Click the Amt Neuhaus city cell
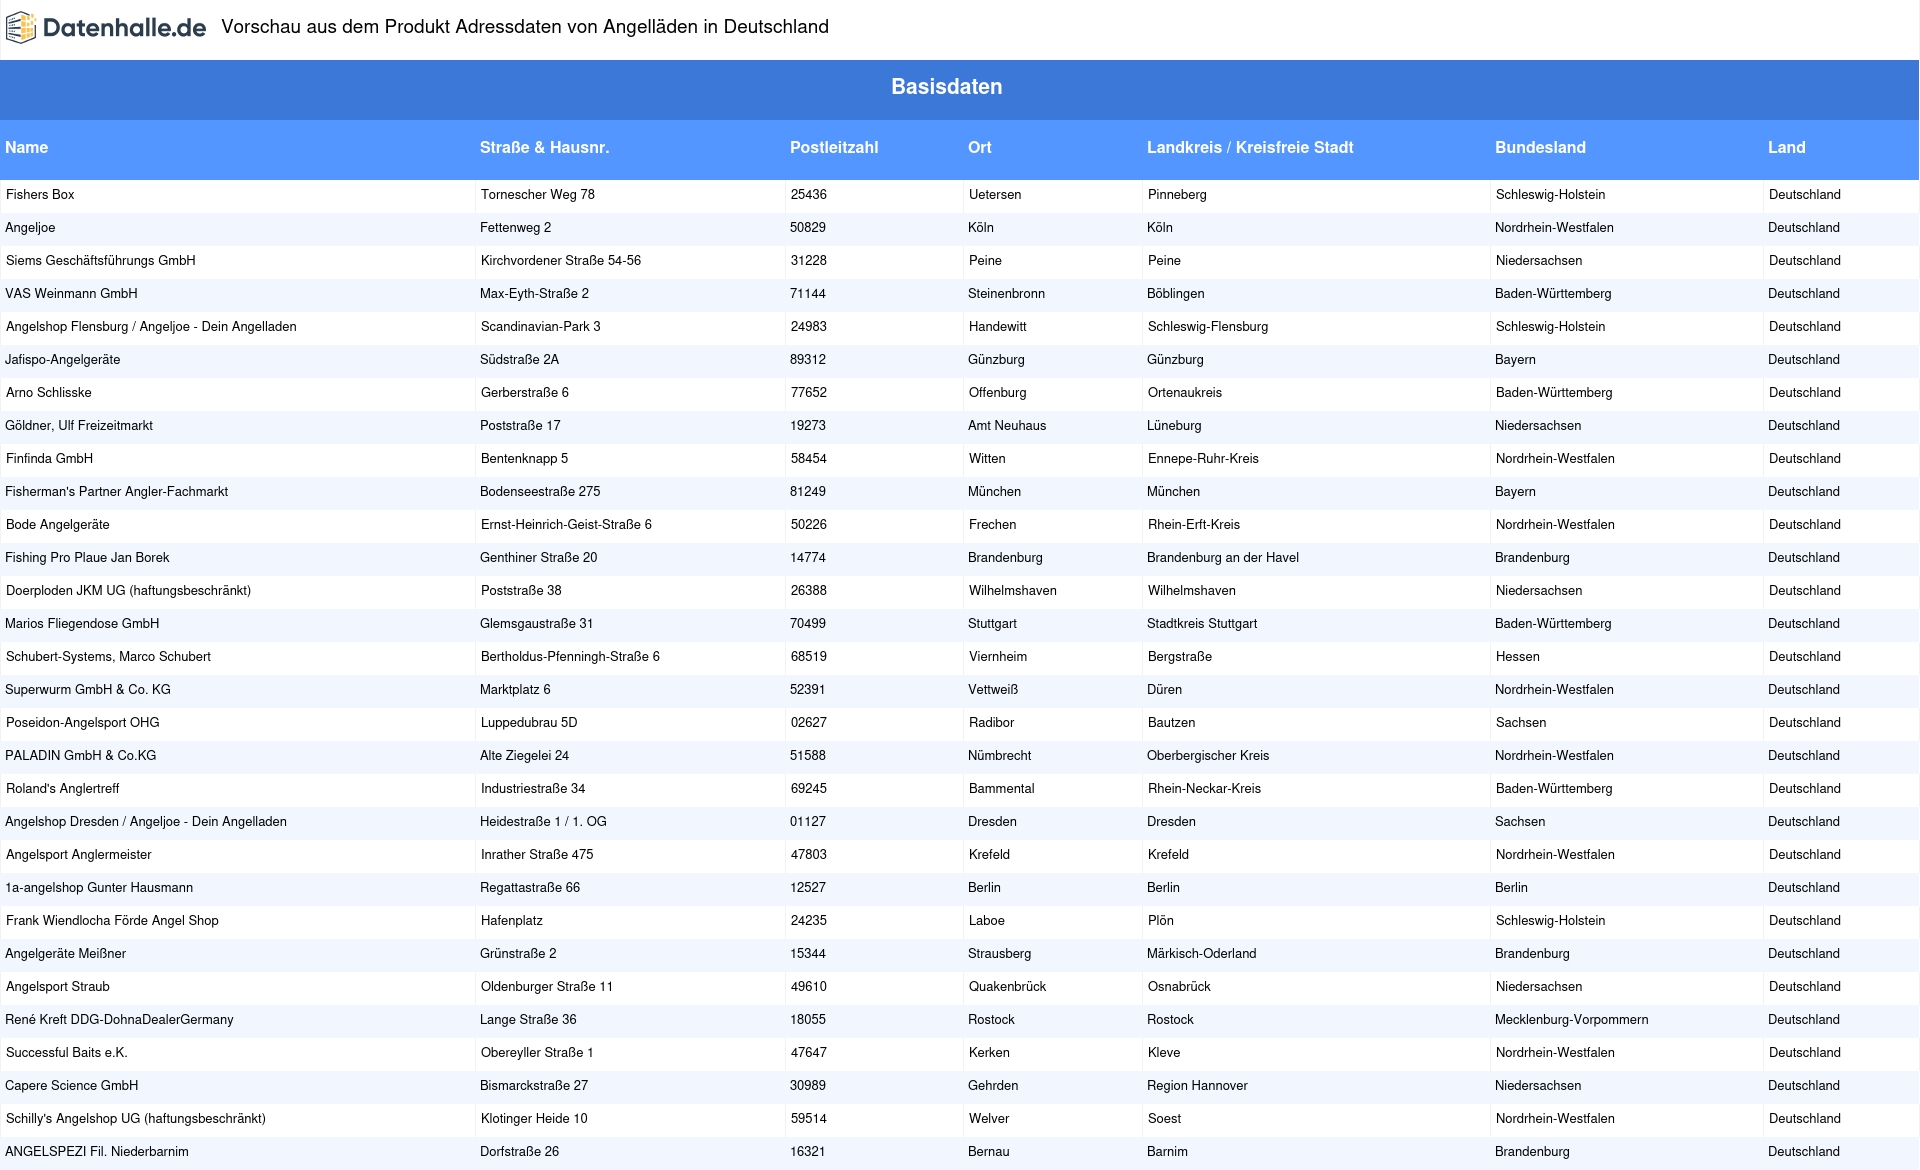The height and width of the screenshot is (1170, 1920). click(x=1007, y=426)
